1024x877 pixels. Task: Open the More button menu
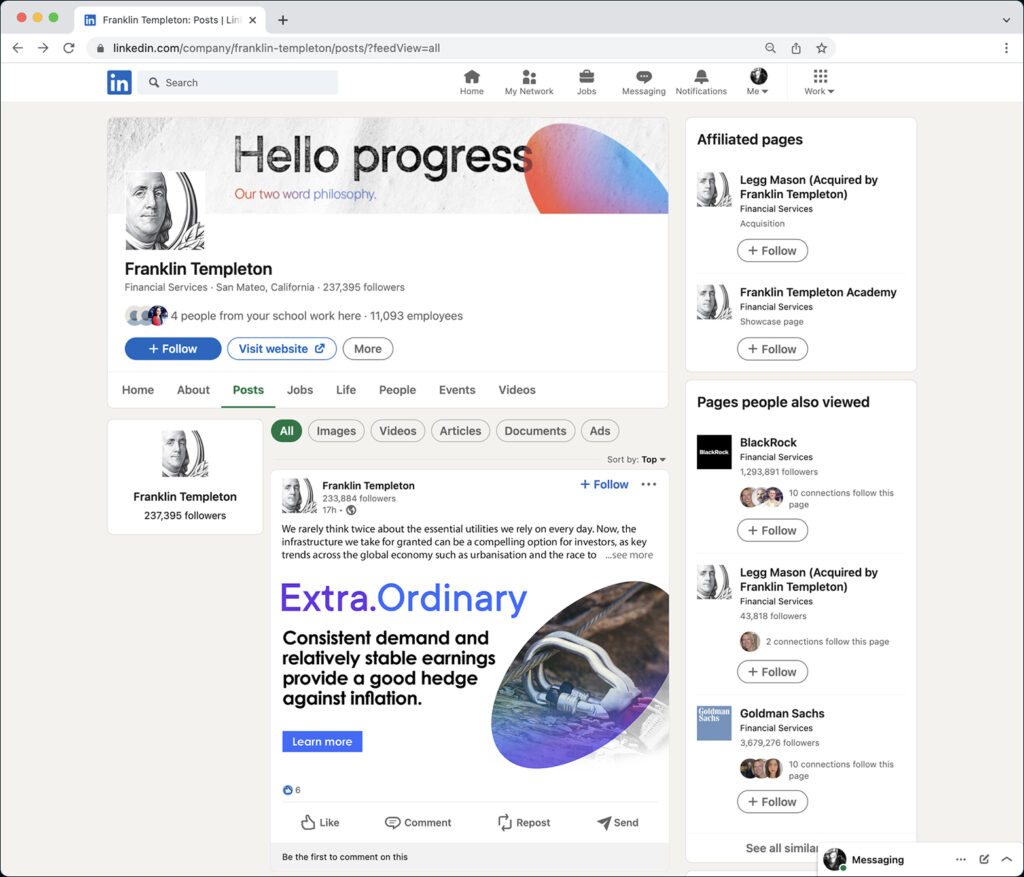(368, 349)
